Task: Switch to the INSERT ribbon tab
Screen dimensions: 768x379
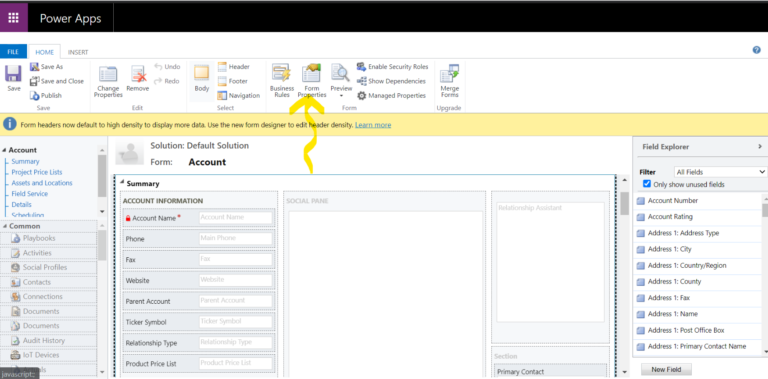Action: pos(78,52)
